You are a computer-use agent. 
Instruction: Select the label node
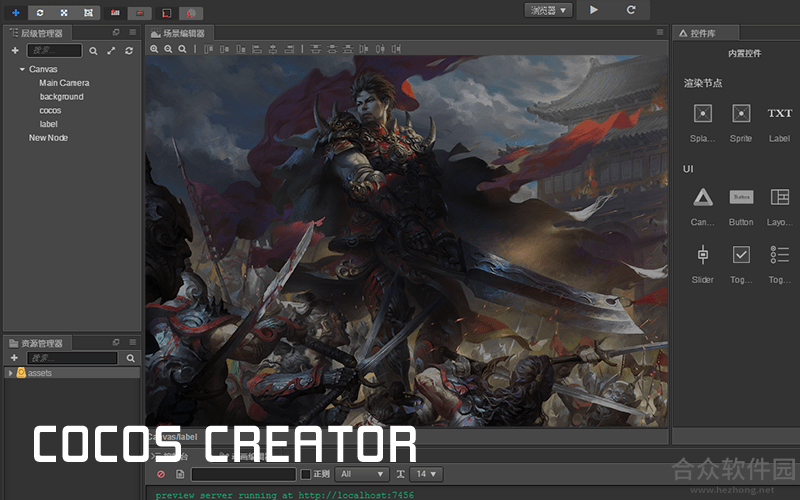pyautogui.click(x=48, y=124)
